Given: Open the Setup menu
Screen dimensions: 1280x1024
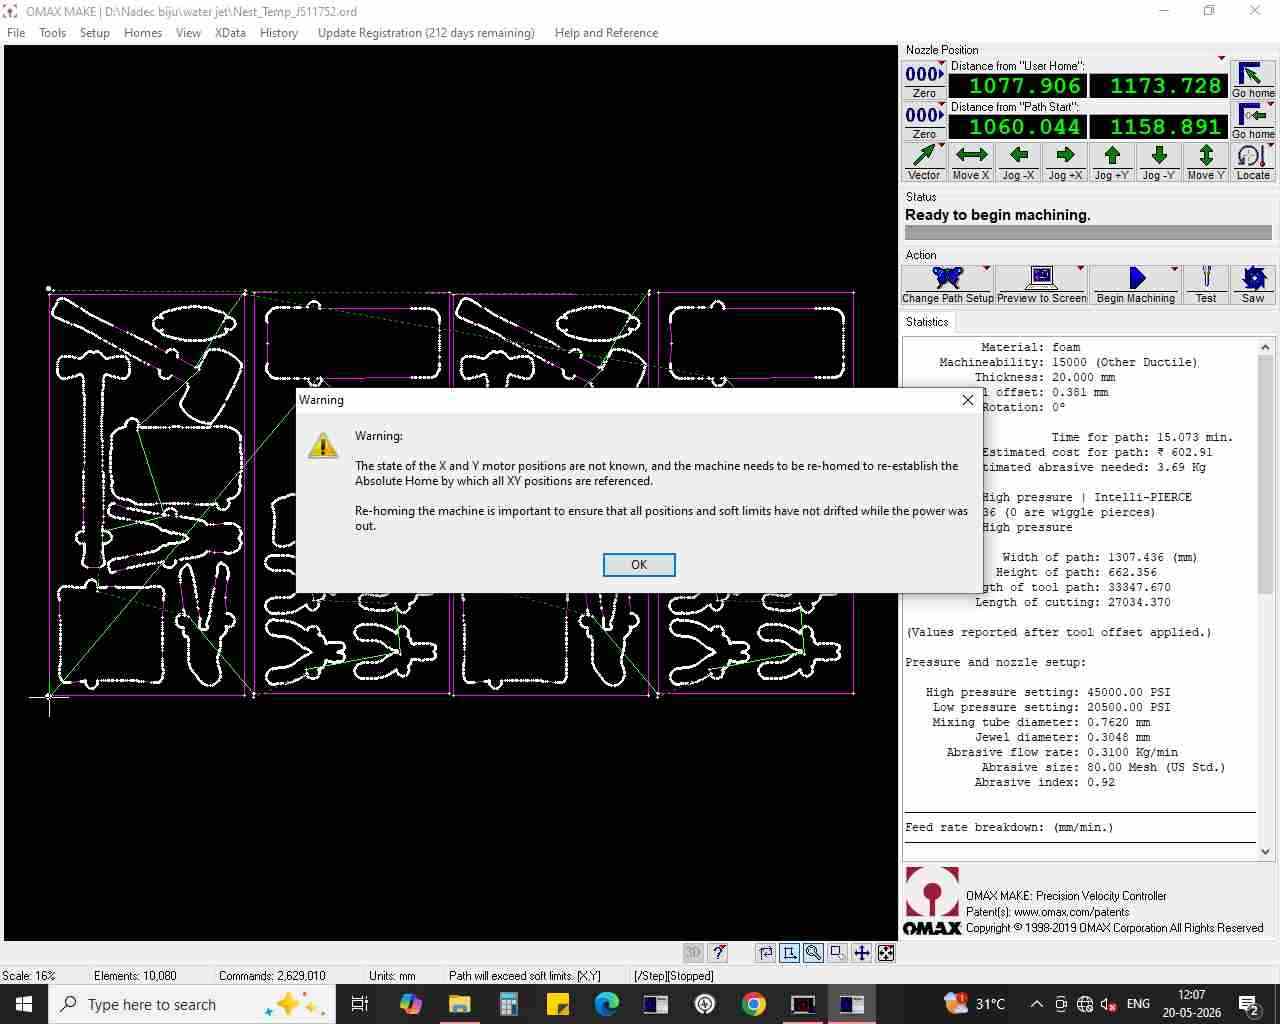Looking at the screenshot, I should (94, 33).
